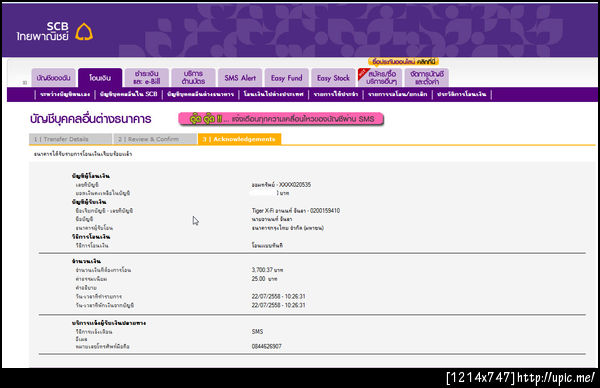Switch to the บริการด้านบัตร tab
600x388 pixels.
pyautogui.click(x=193, y=78)
